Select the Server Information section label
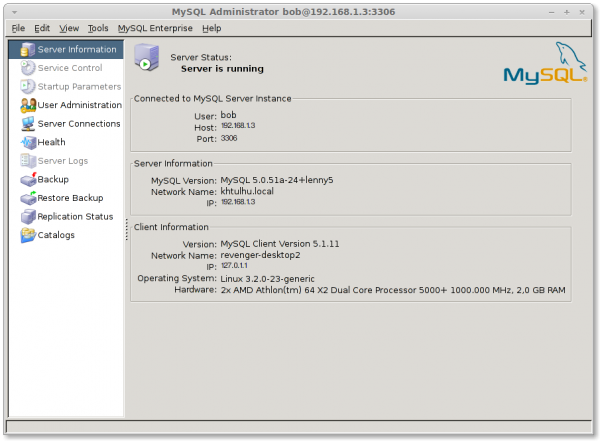The image size is (600, 441). [77, 49]
